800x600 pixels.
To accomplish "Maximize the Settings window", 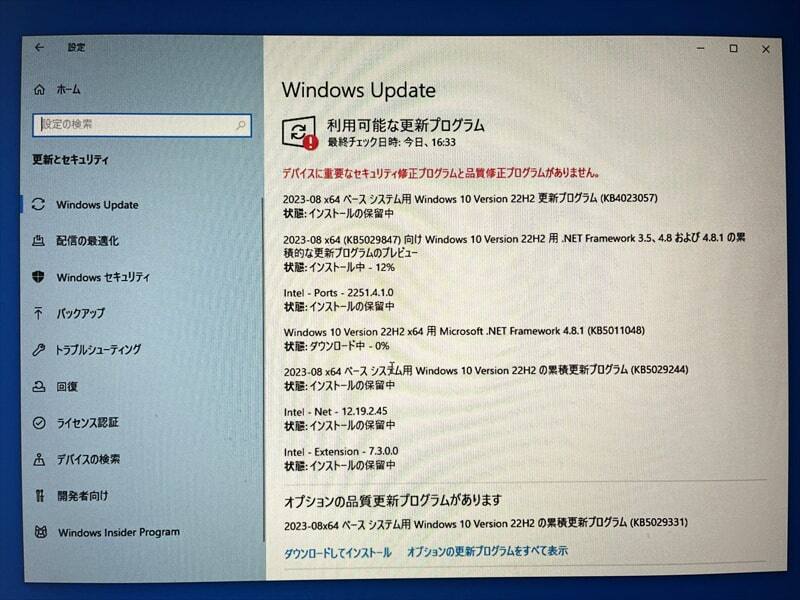I will point(733,49).
